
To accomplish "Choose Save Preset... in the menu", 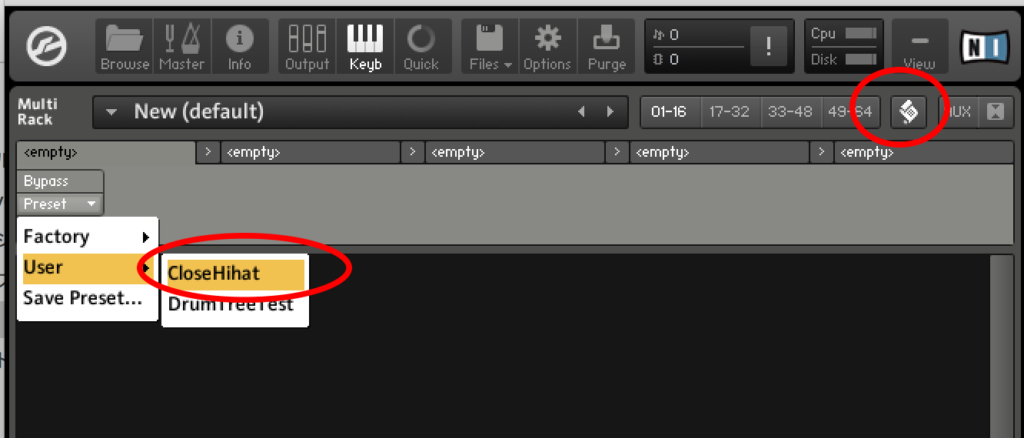I will 83,298.
